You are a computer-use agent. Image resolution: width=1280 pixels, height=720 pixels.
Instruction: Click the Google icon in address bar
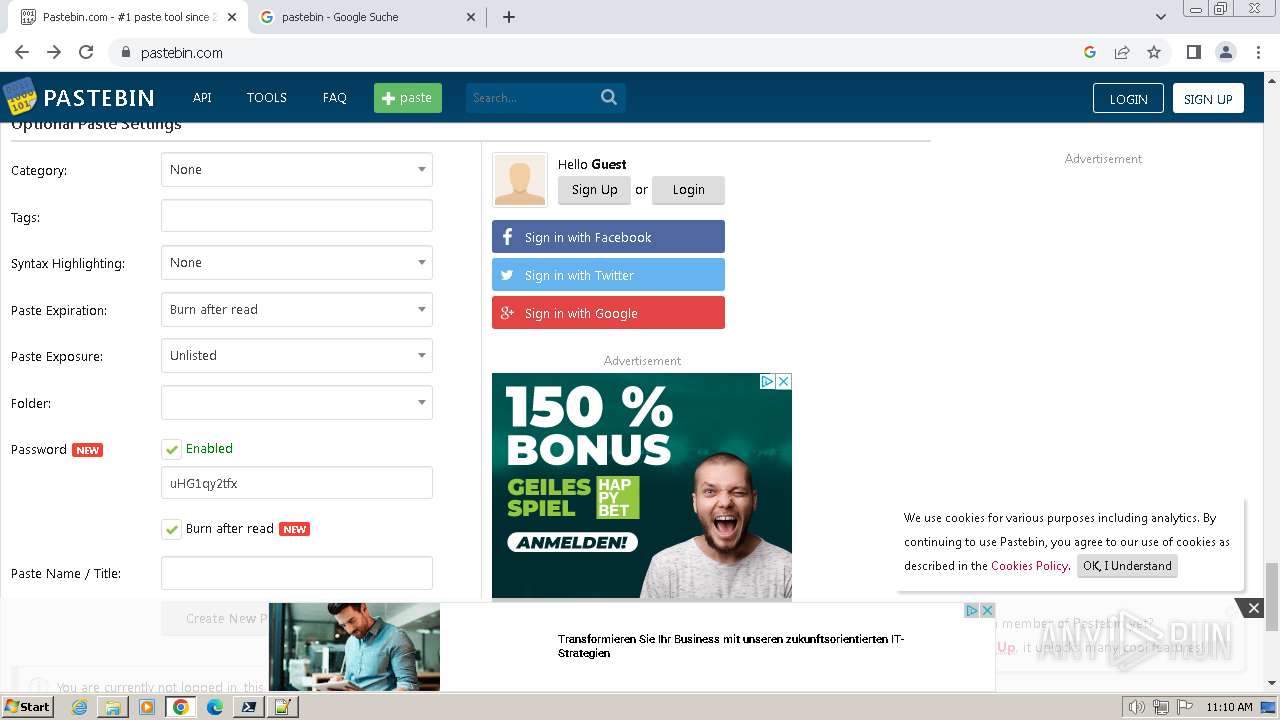pos(1090,52)
